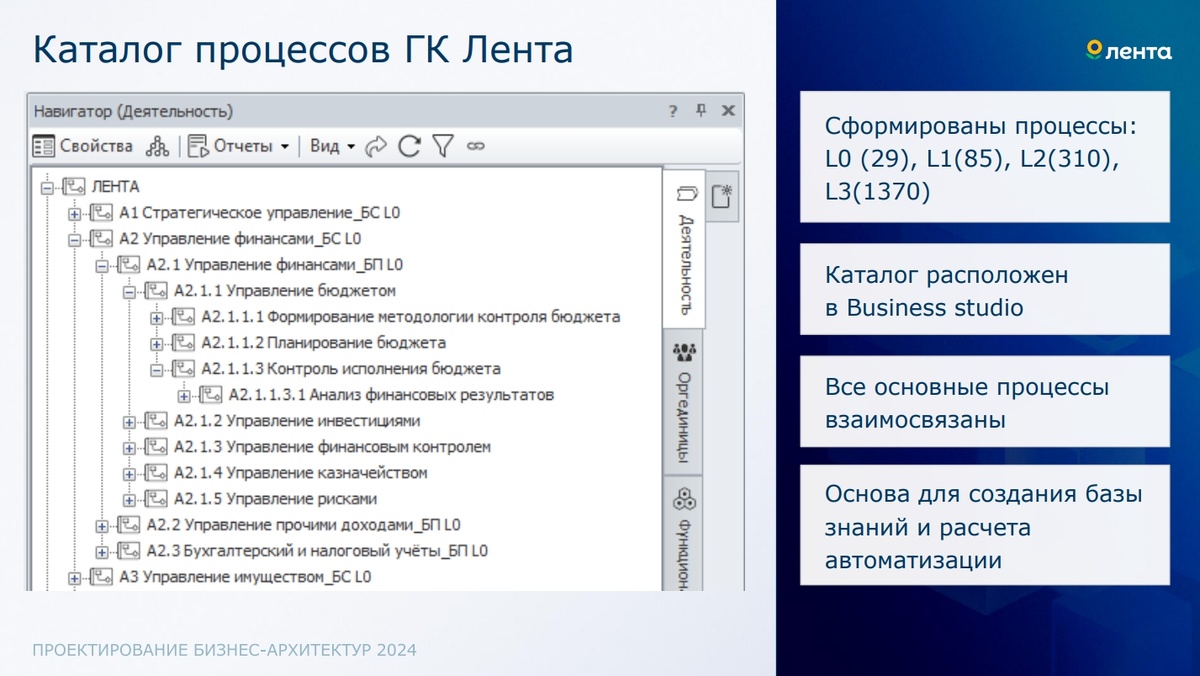Image resolution: width=1200 pixels, height=676 pixels.
Task: Click the Все основные процессы взаимосвязаны card
Action: coord(984,402)
